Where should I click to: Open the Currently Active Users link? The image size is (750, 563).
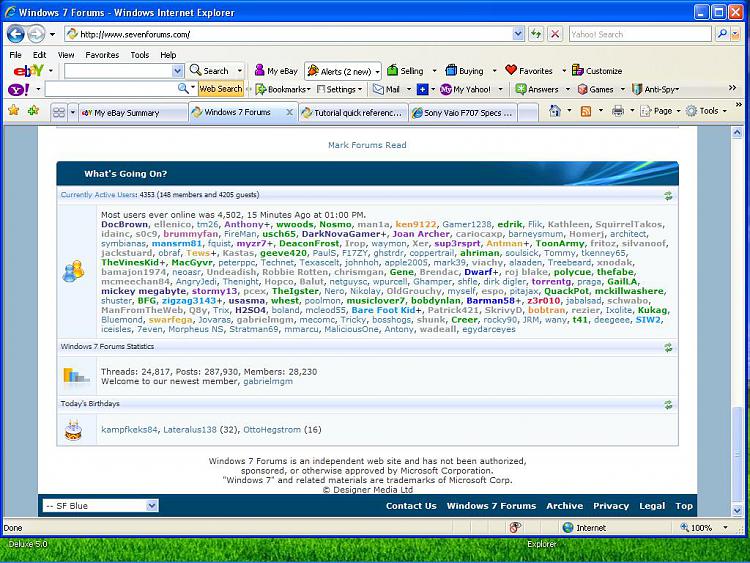(x=99, y=195)
